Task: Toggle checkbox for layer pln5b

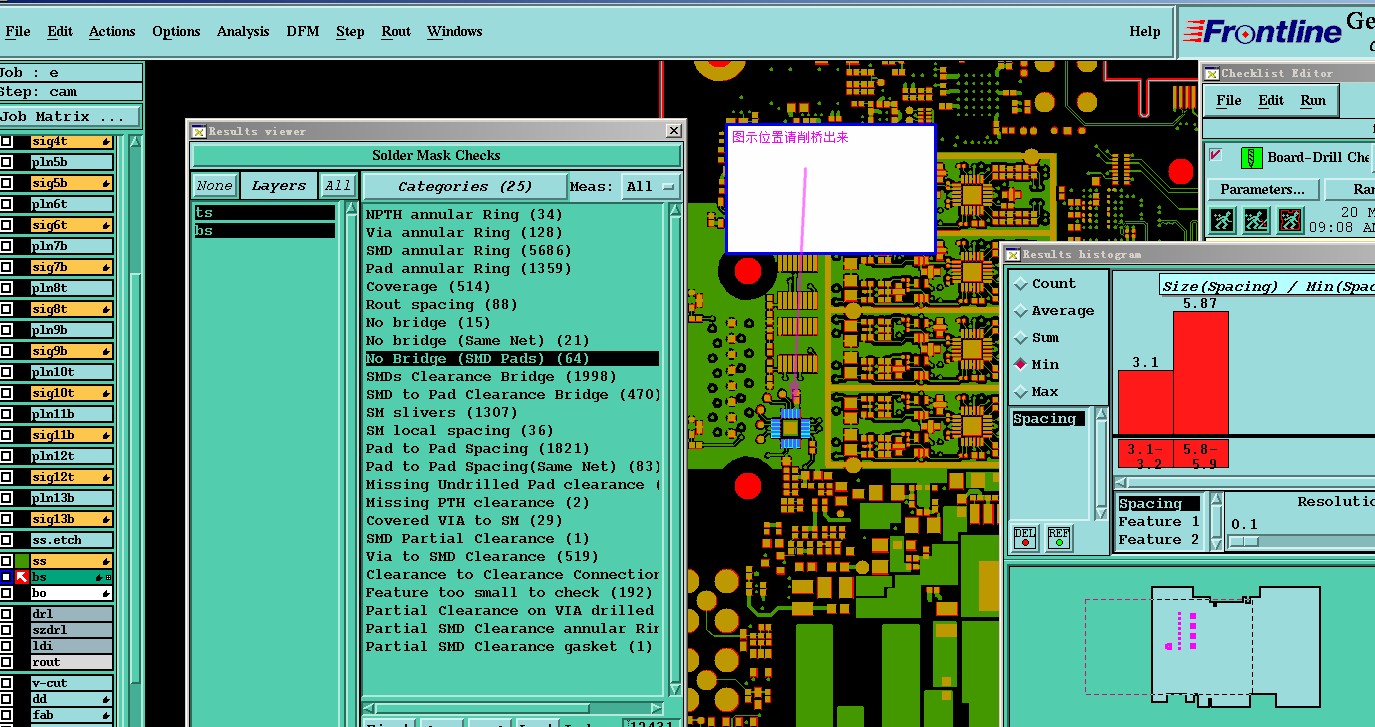Action: coord(6,162)
